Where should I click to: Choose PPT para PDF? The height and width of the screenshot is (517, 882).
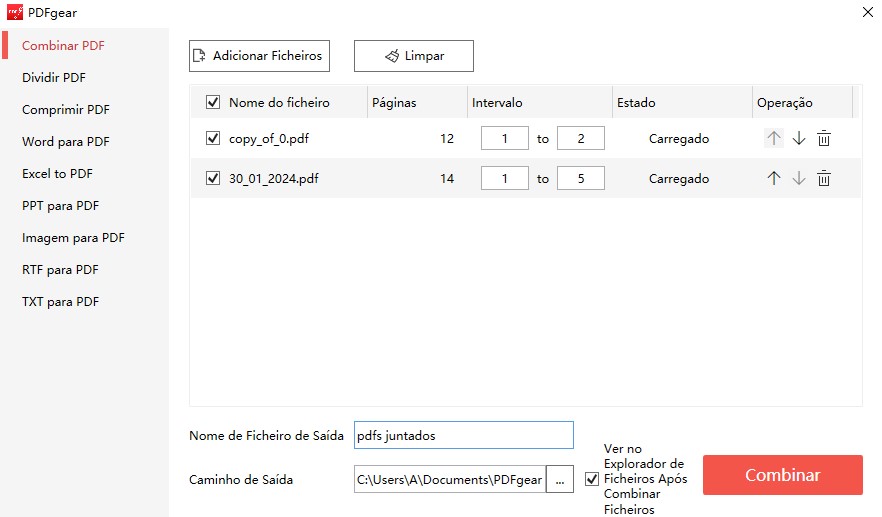(60, 206)
